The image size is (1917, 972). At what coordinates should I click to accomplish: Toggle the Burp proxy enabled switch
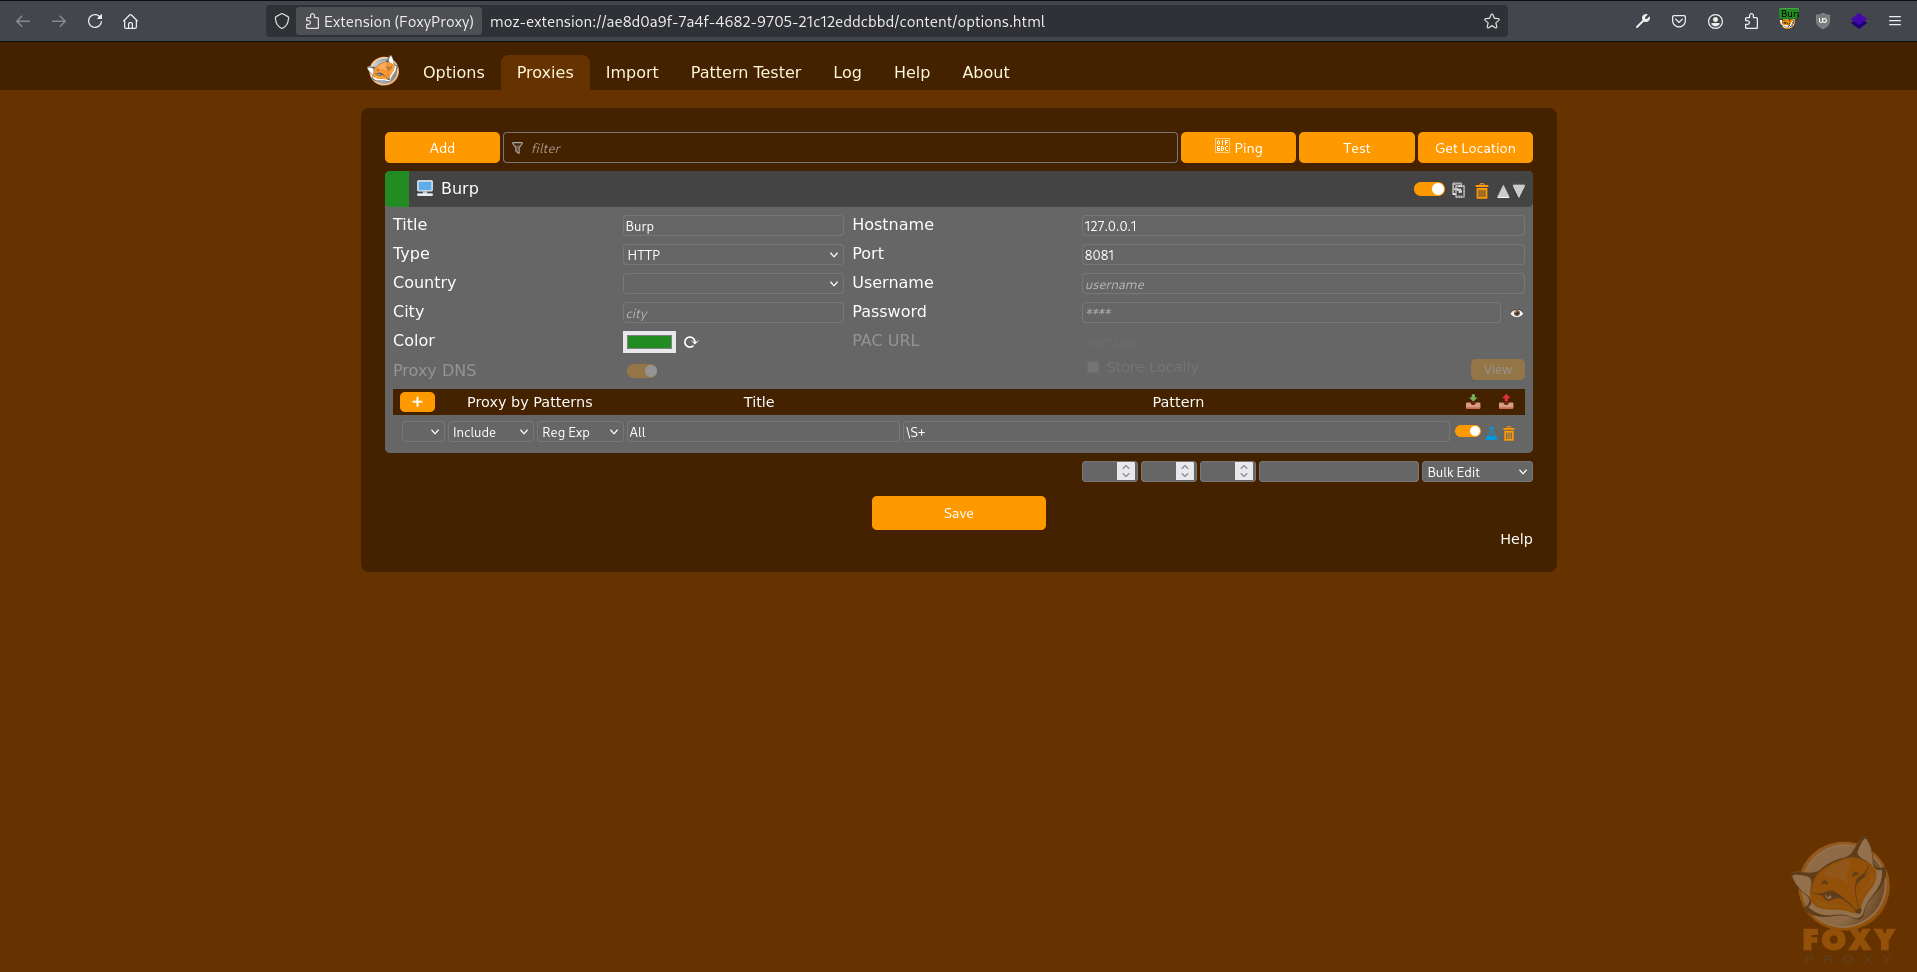point(1429,189)
